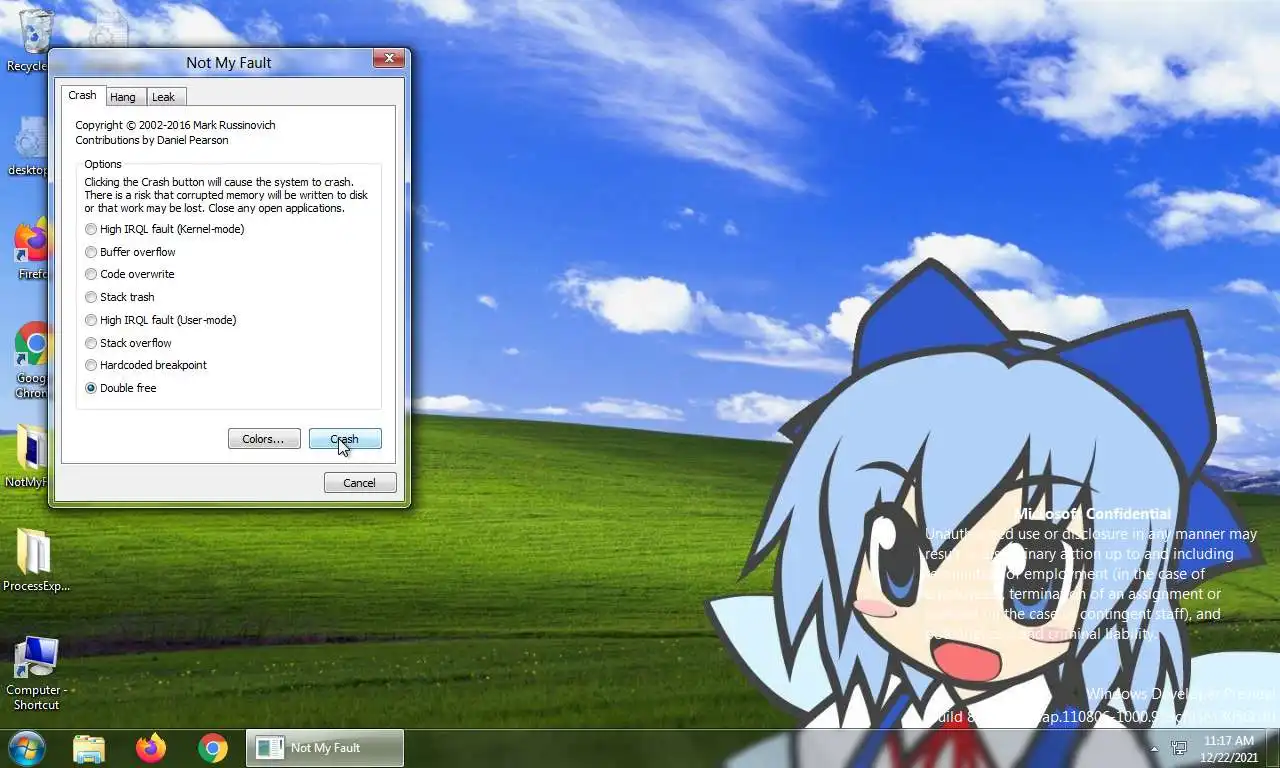Select the Stack trash option

(120, 297)
